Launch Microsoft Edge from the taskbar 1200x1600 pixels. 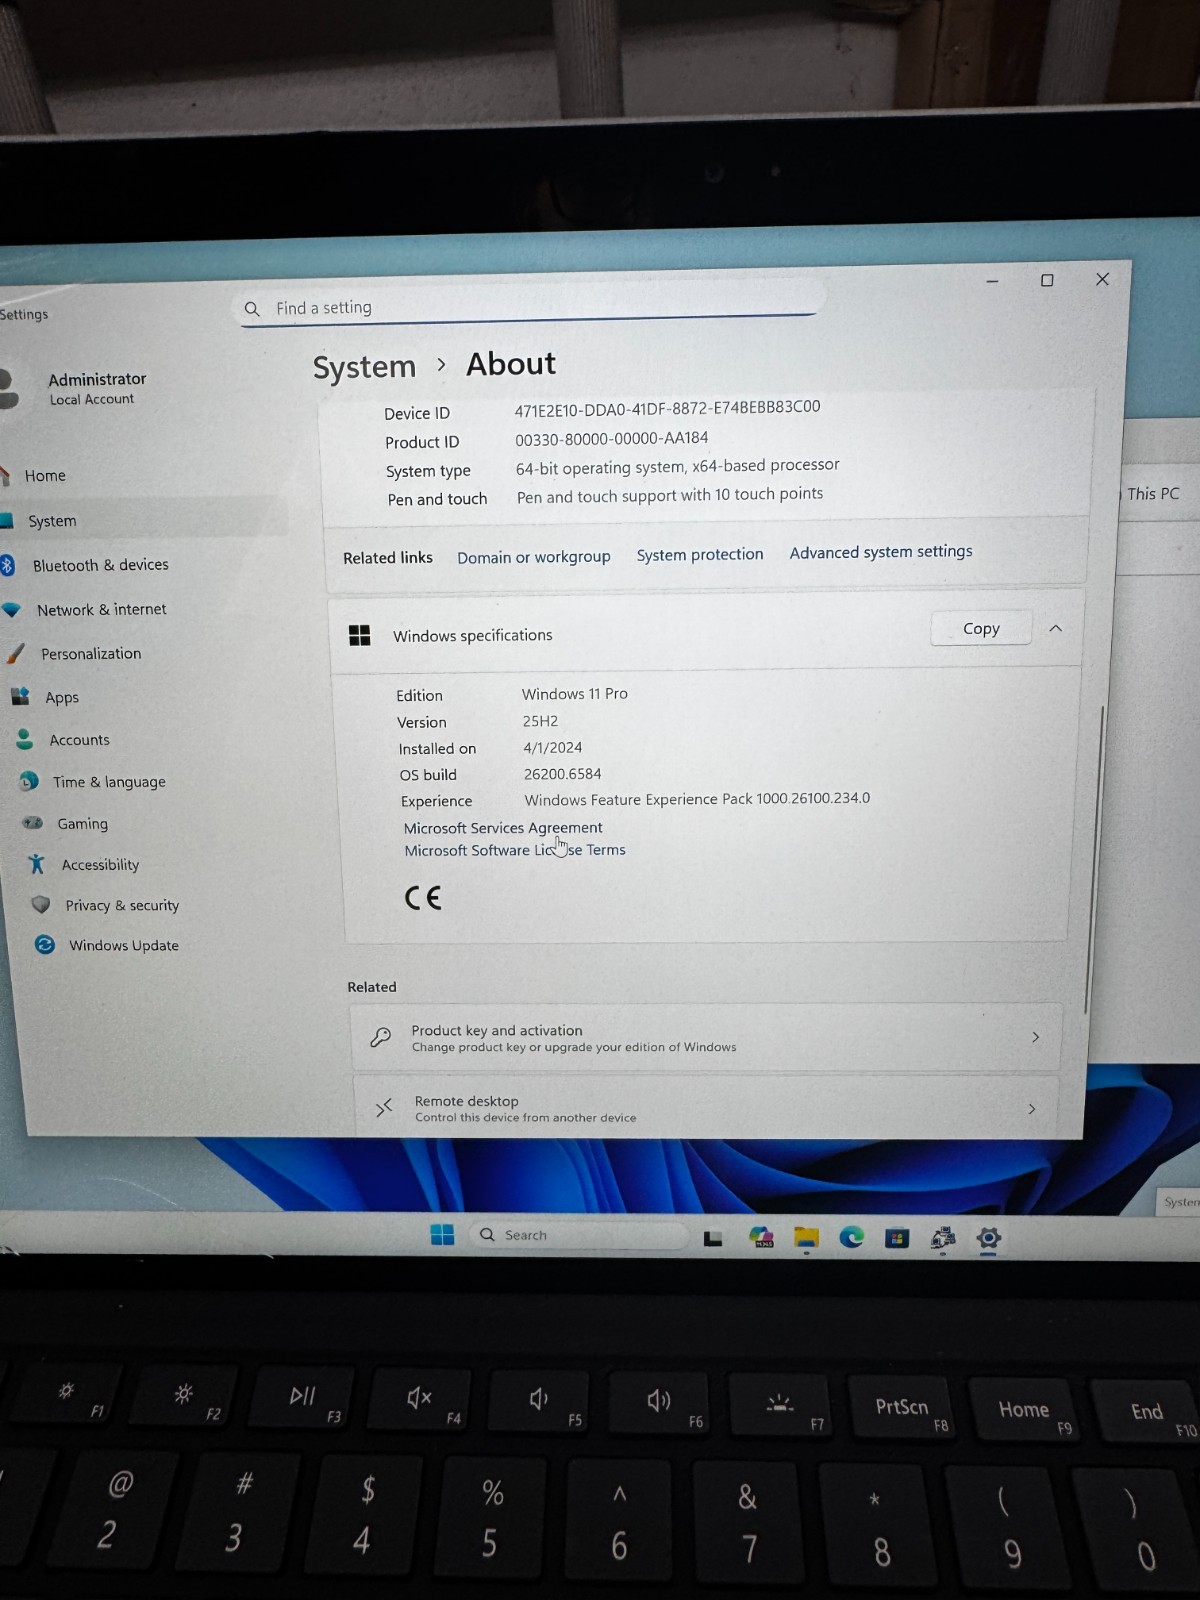[x=852, y=1238]
